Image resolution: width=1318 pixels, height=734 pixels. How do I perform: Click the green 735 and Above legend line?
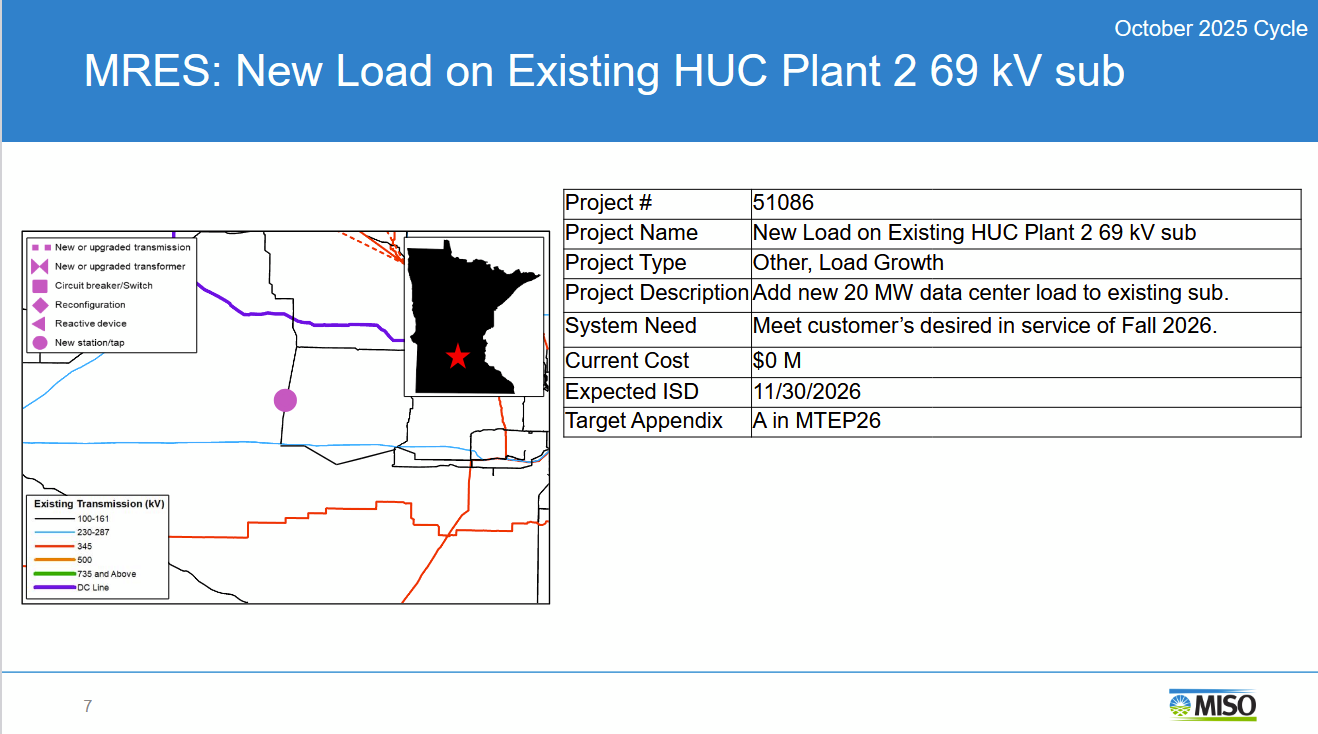(55, 574)
